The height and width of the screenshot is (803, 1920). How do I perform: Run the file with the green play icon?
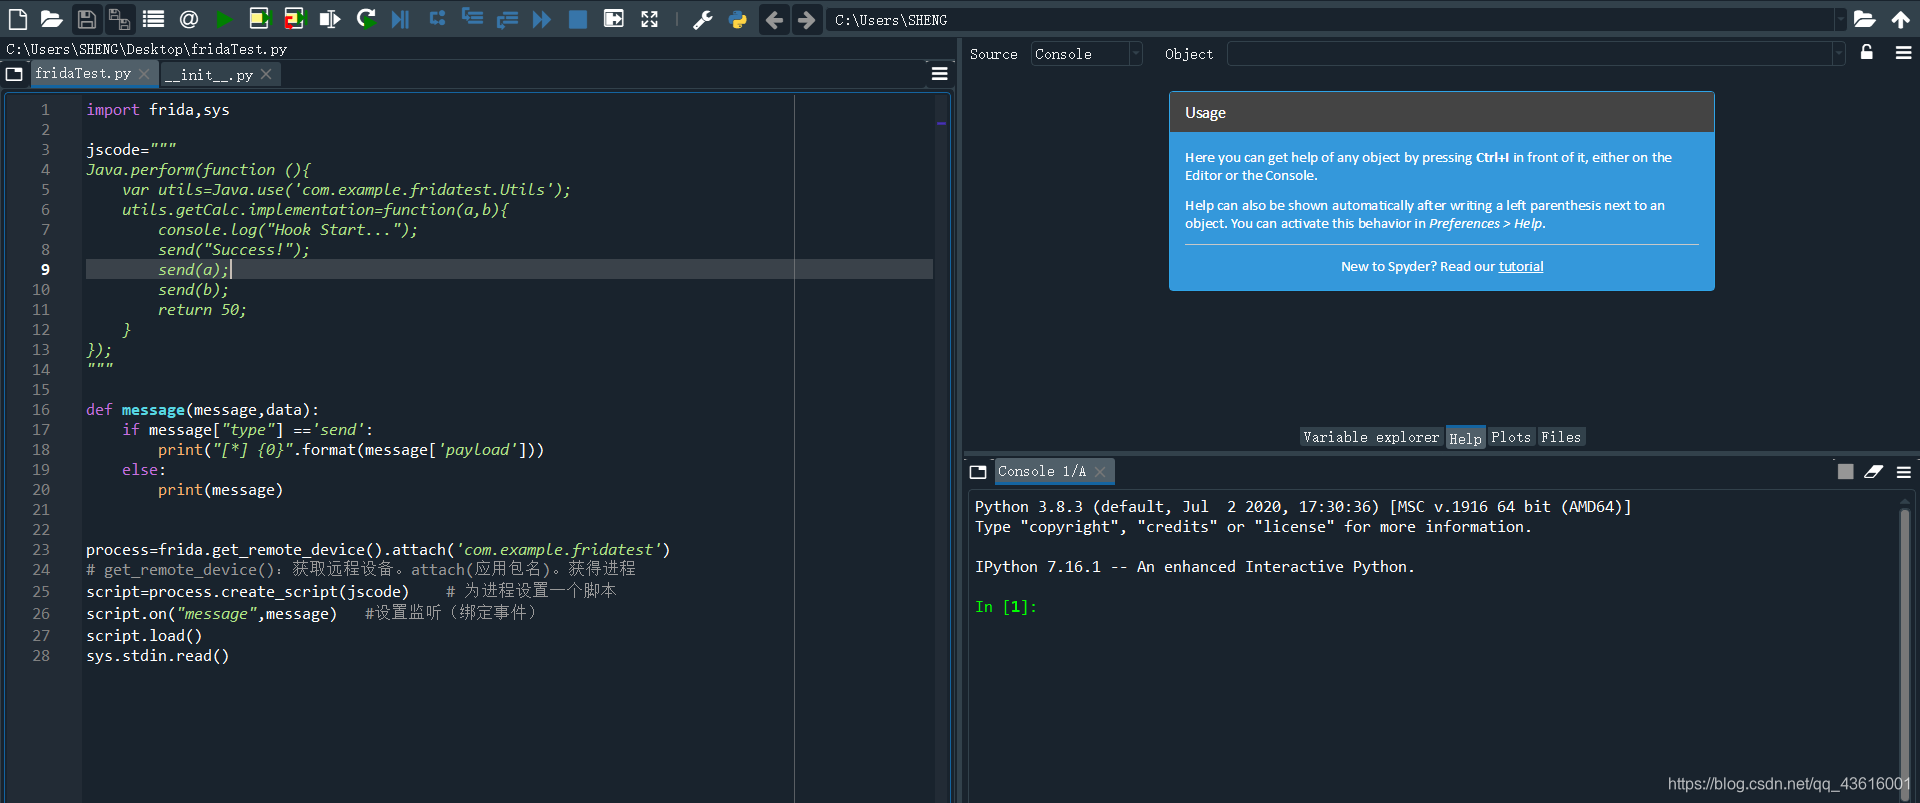[224, 19]
